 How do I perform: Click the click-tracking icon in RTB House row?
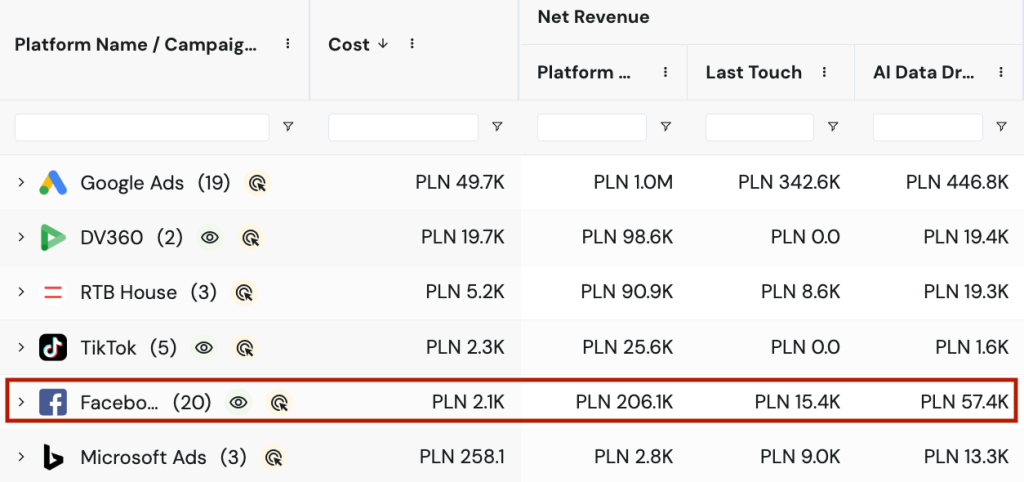click(243, 293)
